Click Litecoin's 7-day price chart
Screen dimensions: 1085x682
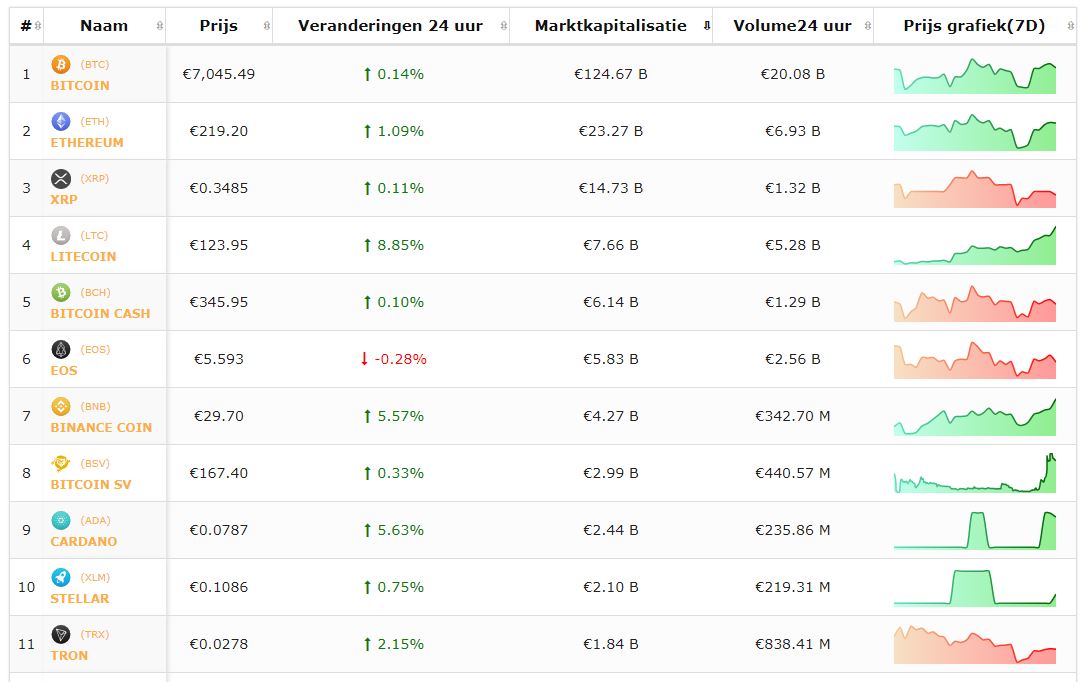click(x=974, y=246)
